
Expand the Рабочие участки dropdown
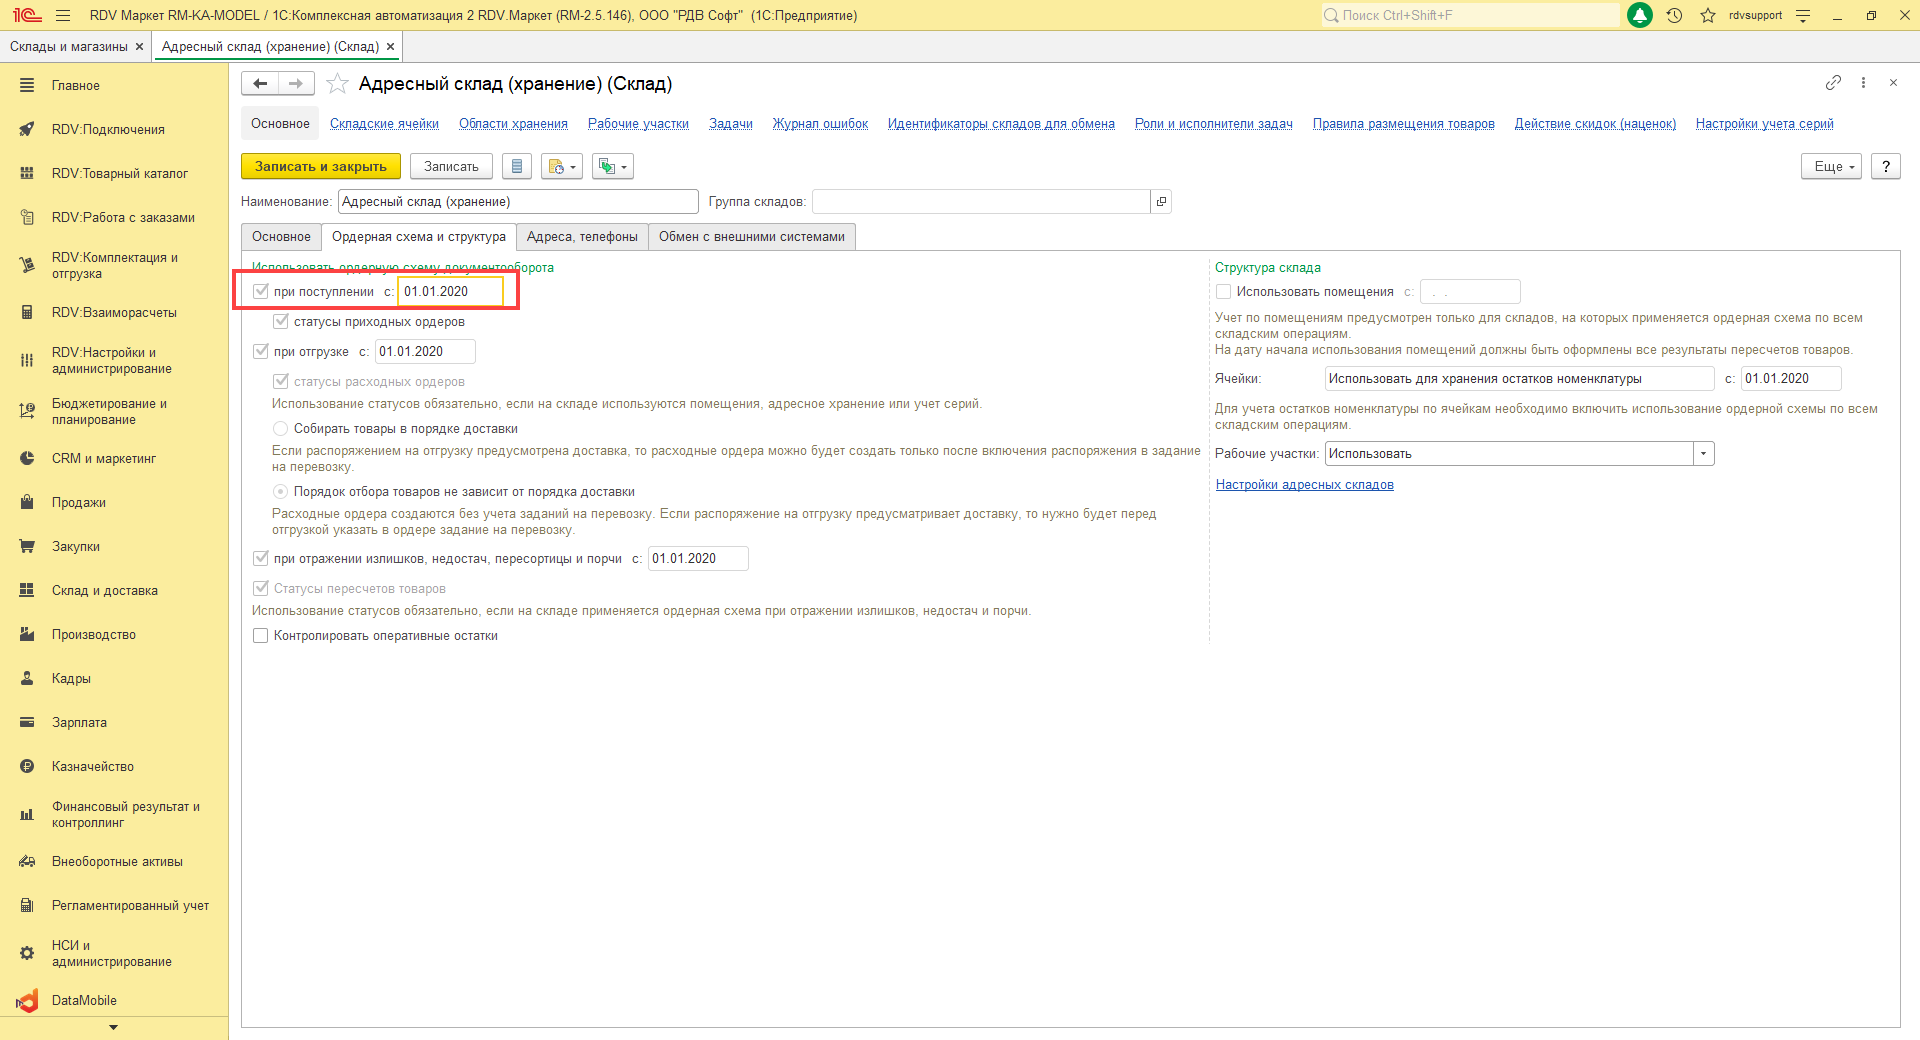[1704, 454]
